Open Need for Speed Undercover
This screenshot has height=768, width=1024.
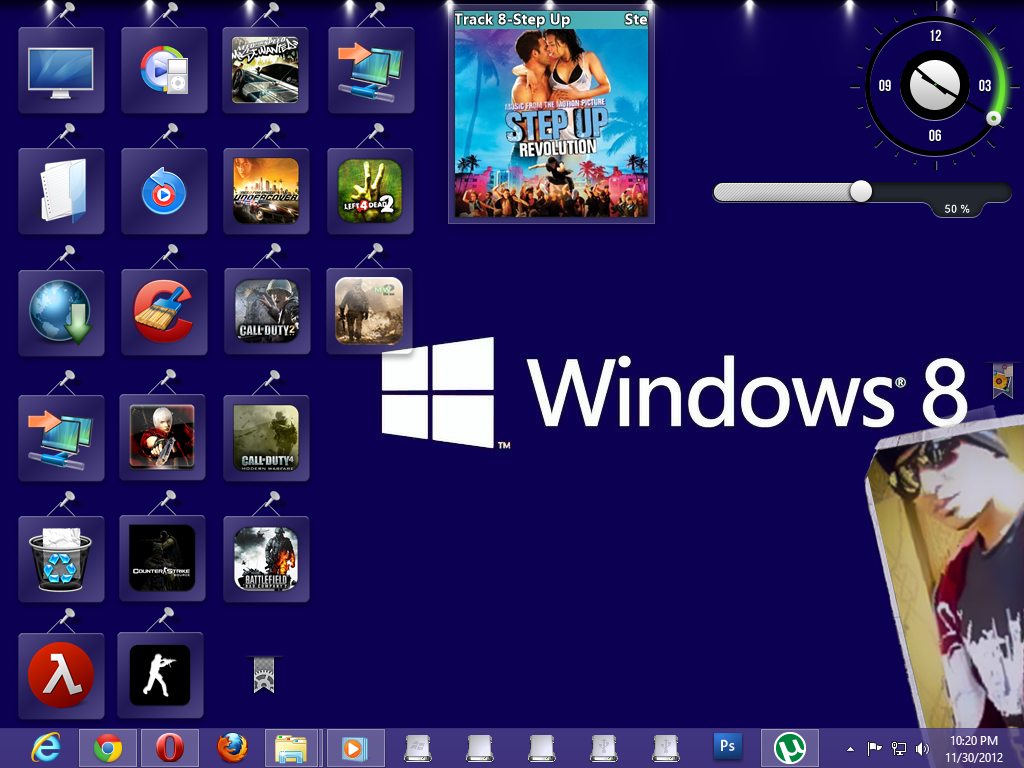(x=266, y=191)
